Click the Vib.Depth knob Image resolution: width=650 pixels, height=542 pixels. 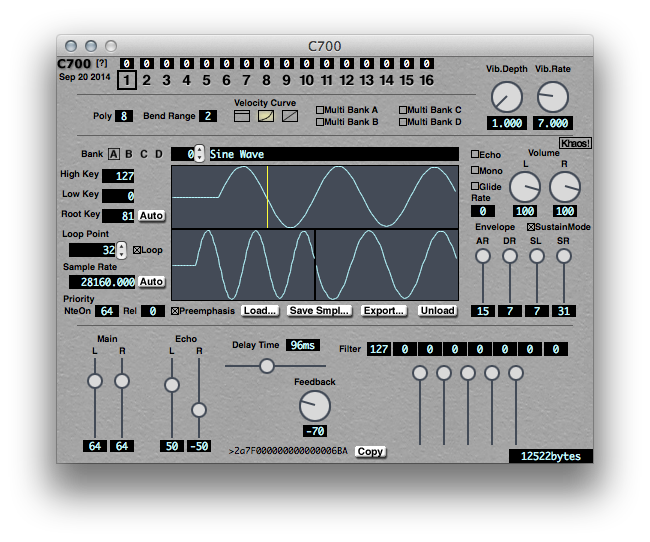506,97
